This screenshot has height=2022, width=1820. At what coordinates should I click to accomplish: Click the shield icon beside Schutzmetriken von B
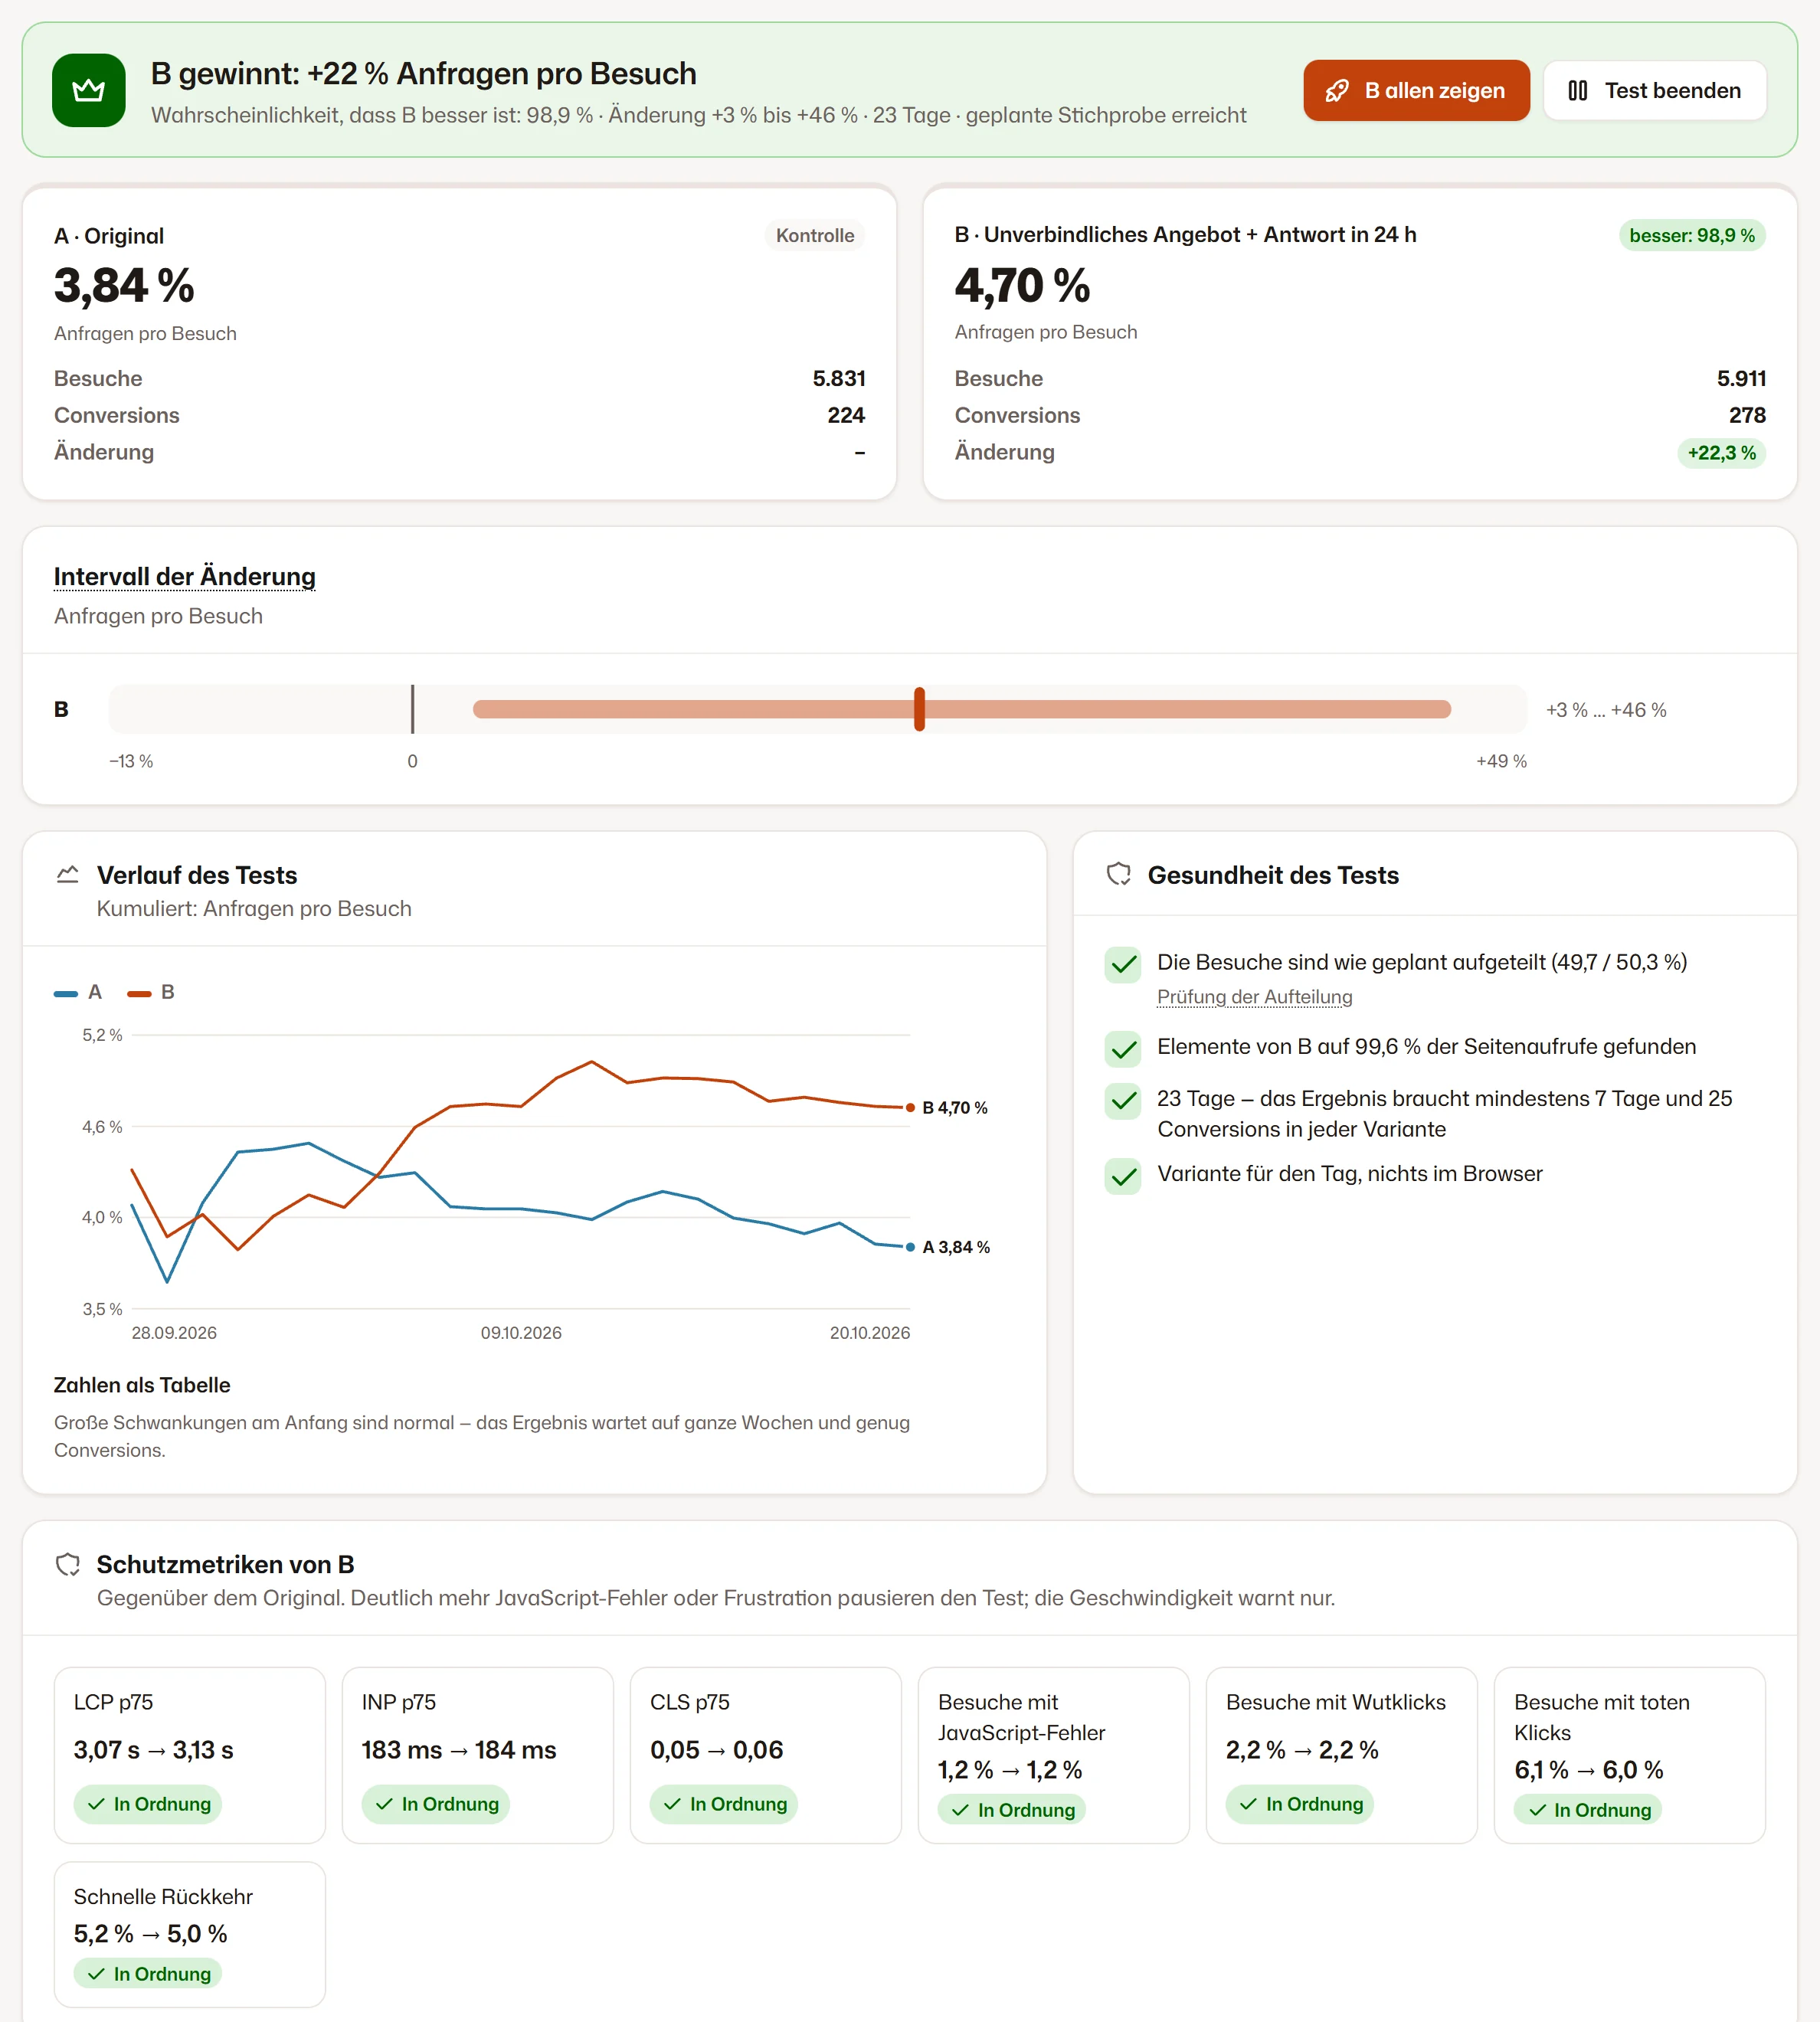click(x=67, y=1565)
